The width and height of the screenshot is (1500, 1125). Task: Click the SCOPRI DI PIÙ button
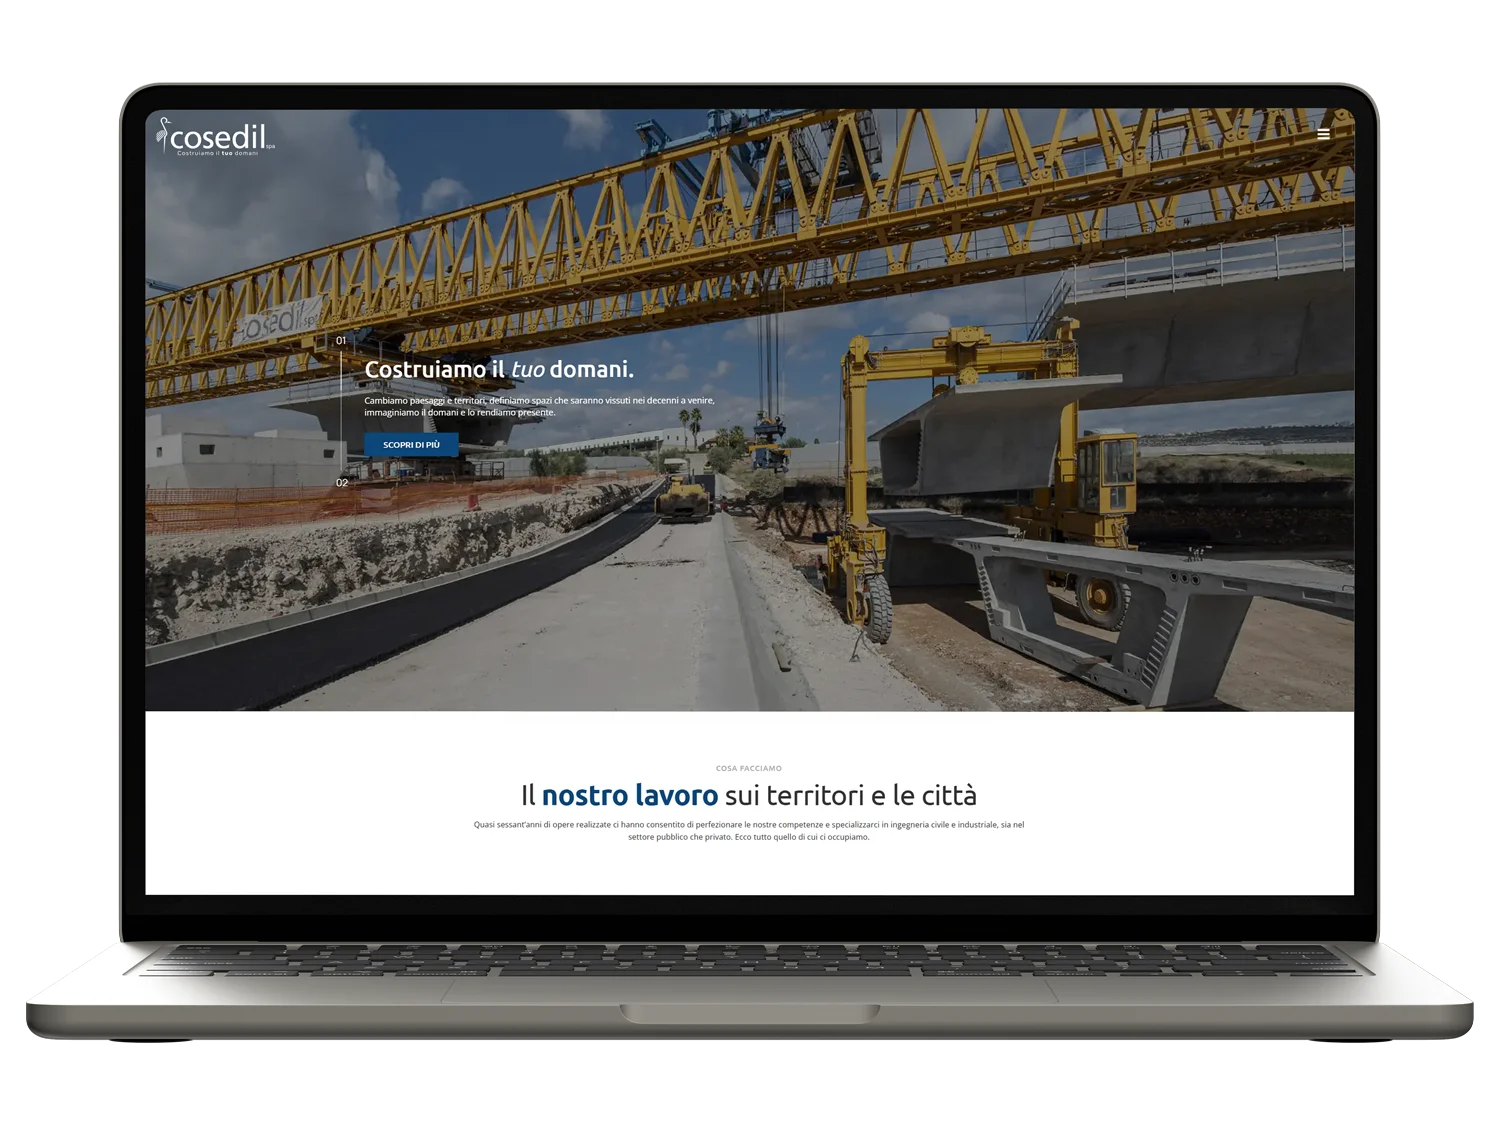click(411, 445)
